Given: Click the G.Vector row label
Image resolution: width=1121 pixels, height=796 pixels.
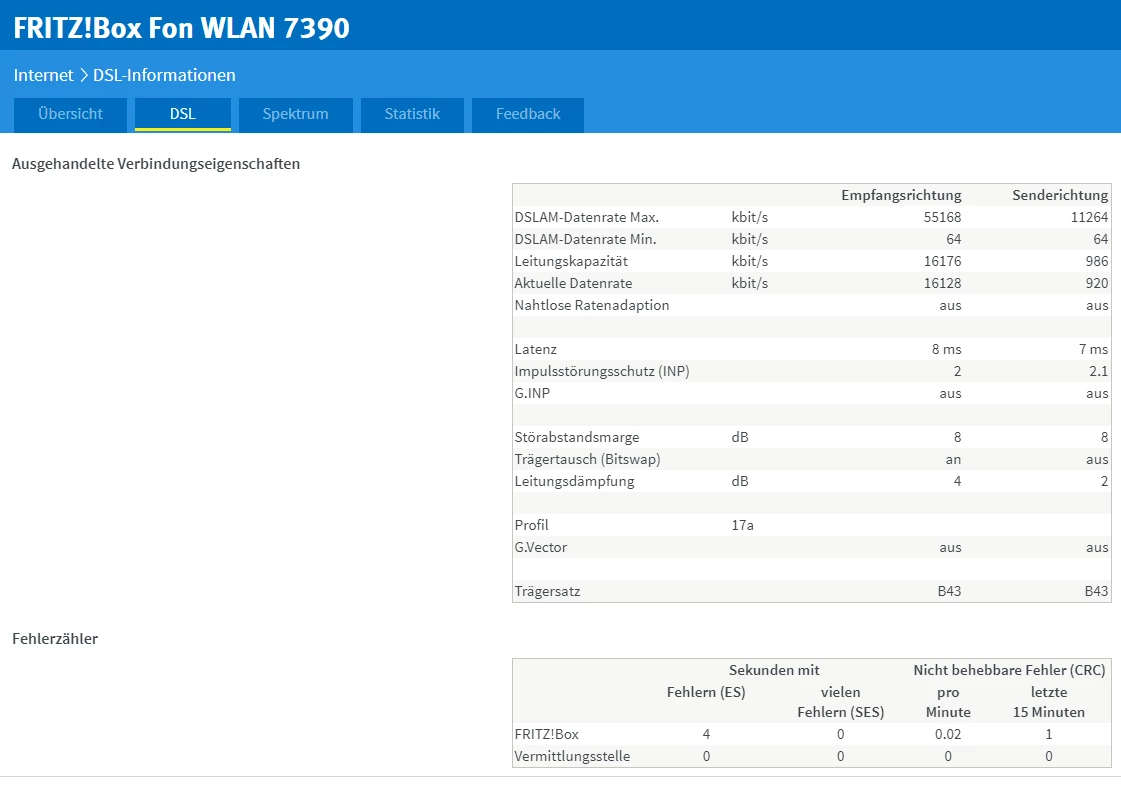Looking at the screenshot, I should coord(540,547).
